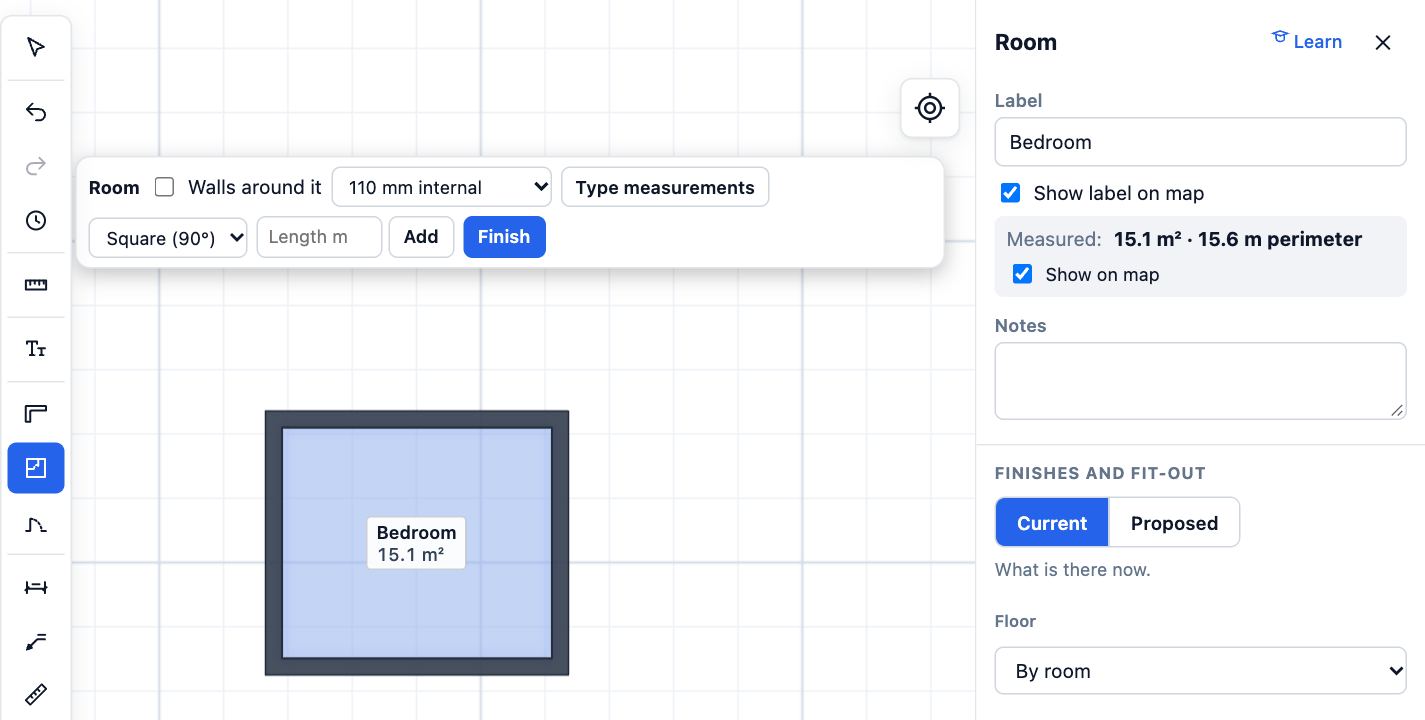Choose the diagonal ruler tool at bottom

click(36, 694)
